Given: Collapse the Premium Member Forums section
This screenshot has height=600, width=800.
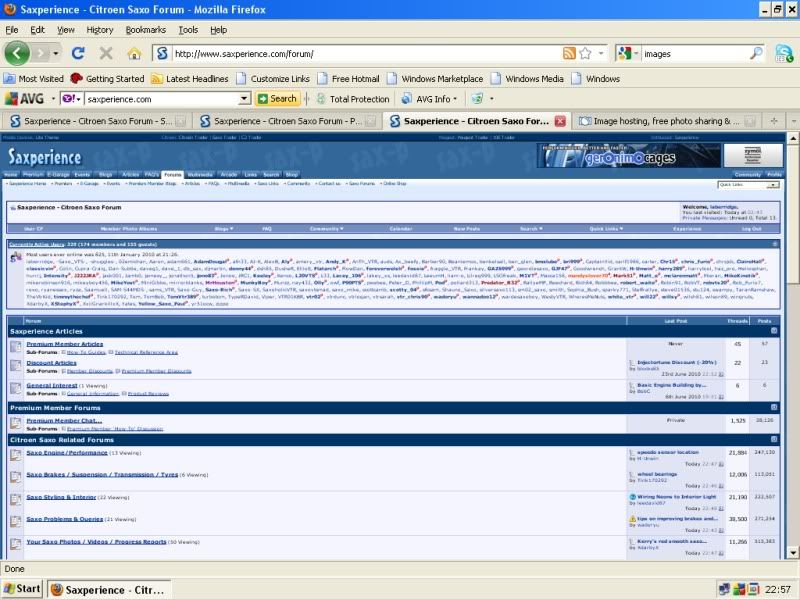Looking at the screenshot, I should pyautogui.click(x=775, y=408).
